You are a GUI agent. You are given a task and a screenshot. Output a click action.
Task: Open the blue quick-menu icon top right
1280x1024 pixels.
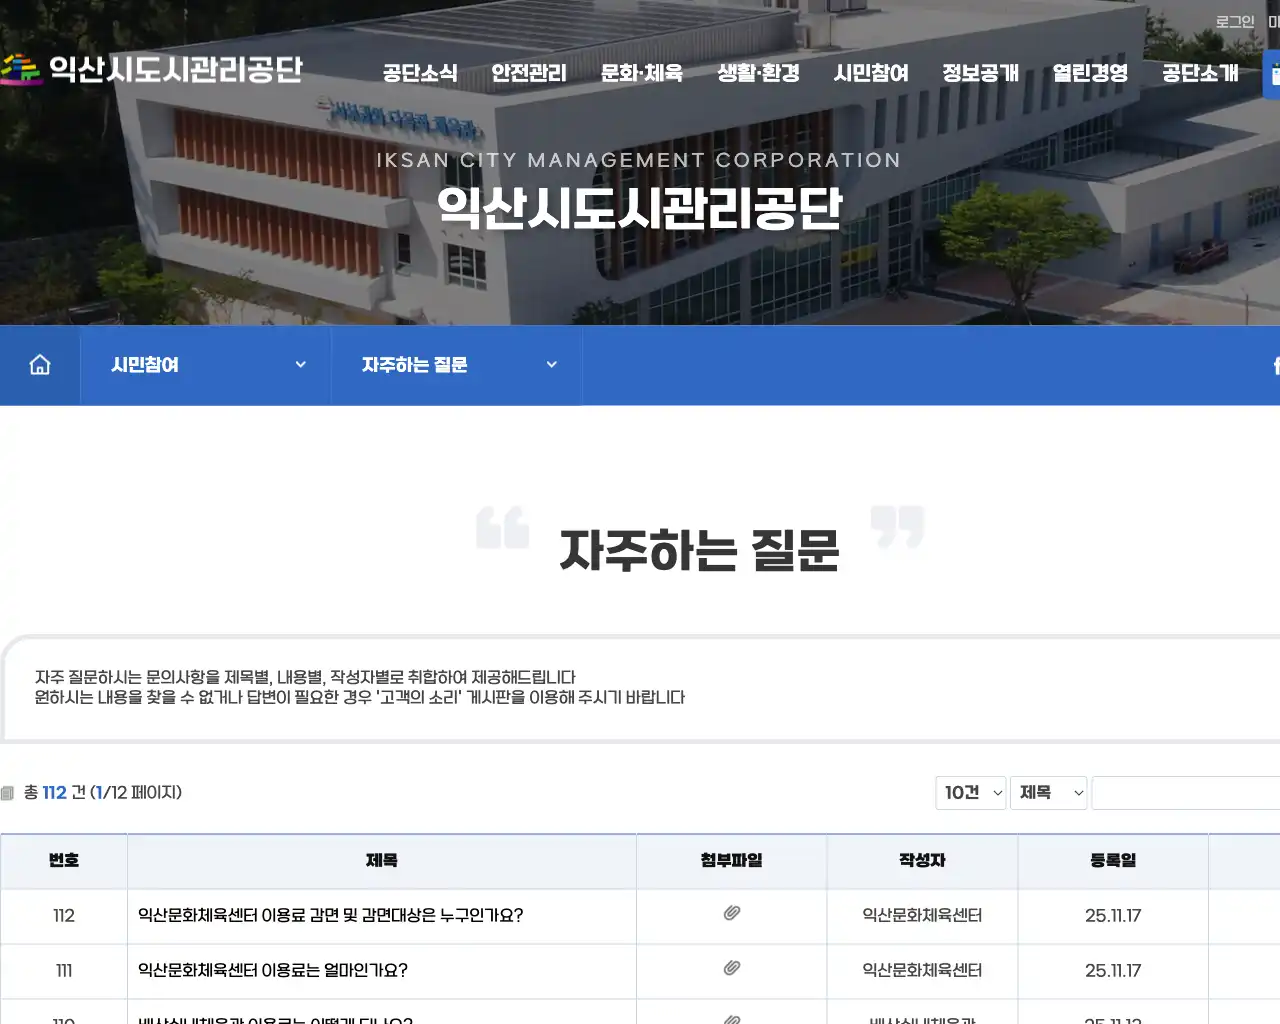tap(1272, 73)
